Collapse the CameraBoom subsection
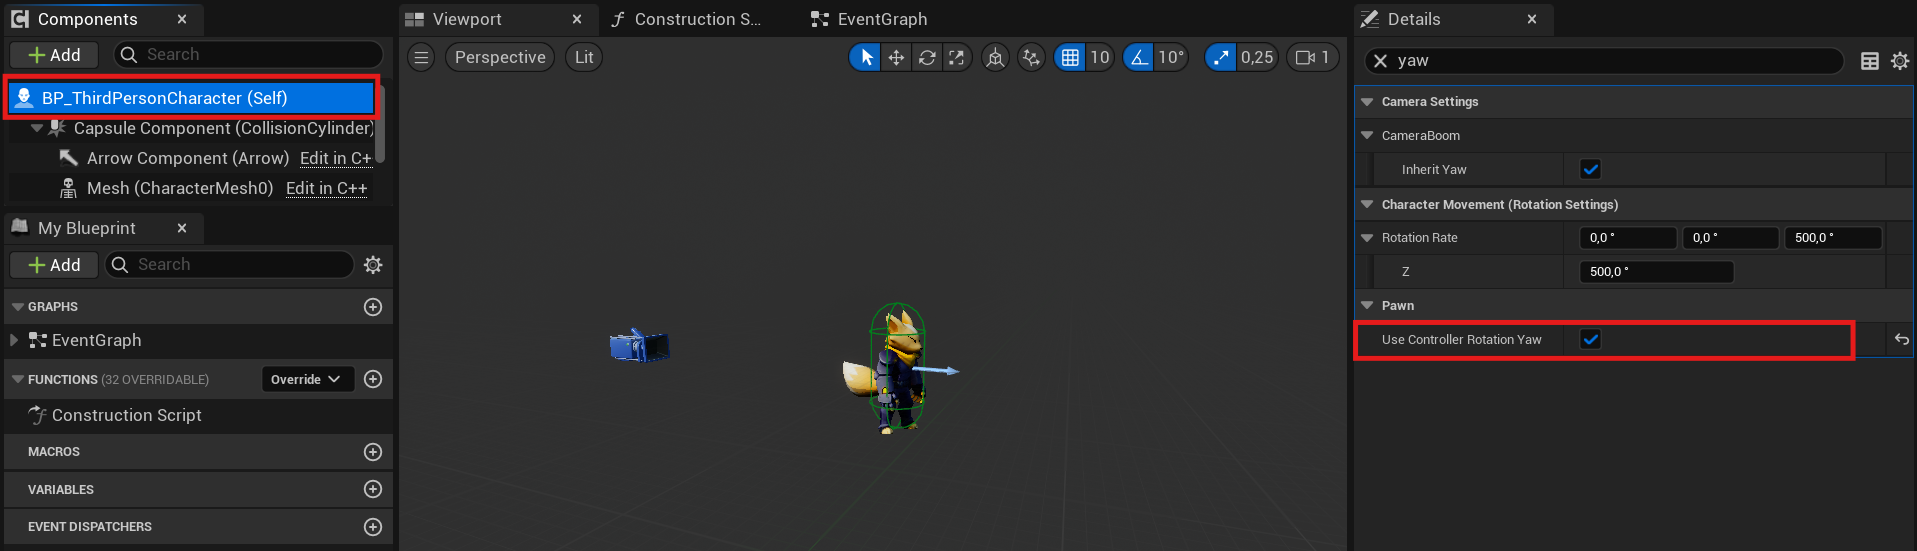Image resolution: width=1917 pixels, height=551 pixels. [x=1367, y=136]
